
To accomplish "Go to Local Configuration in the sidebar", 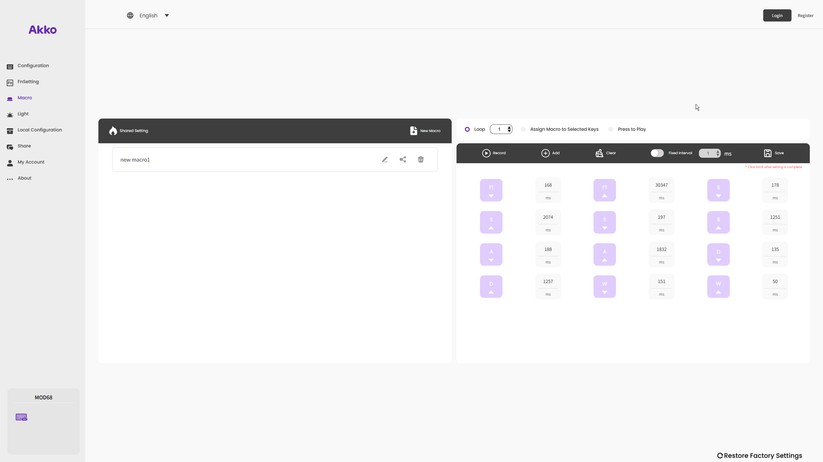I will pyautogui.click(x=39, y=130).
